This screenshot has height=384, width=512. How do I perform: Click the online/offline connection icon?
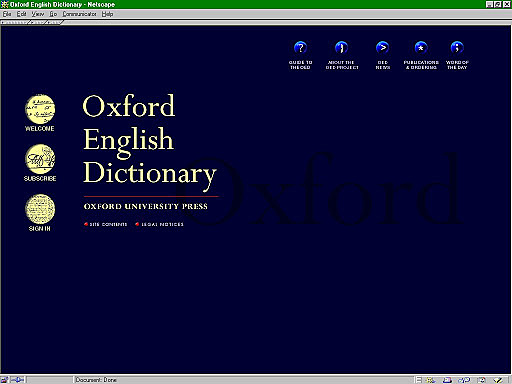[18, 380]
